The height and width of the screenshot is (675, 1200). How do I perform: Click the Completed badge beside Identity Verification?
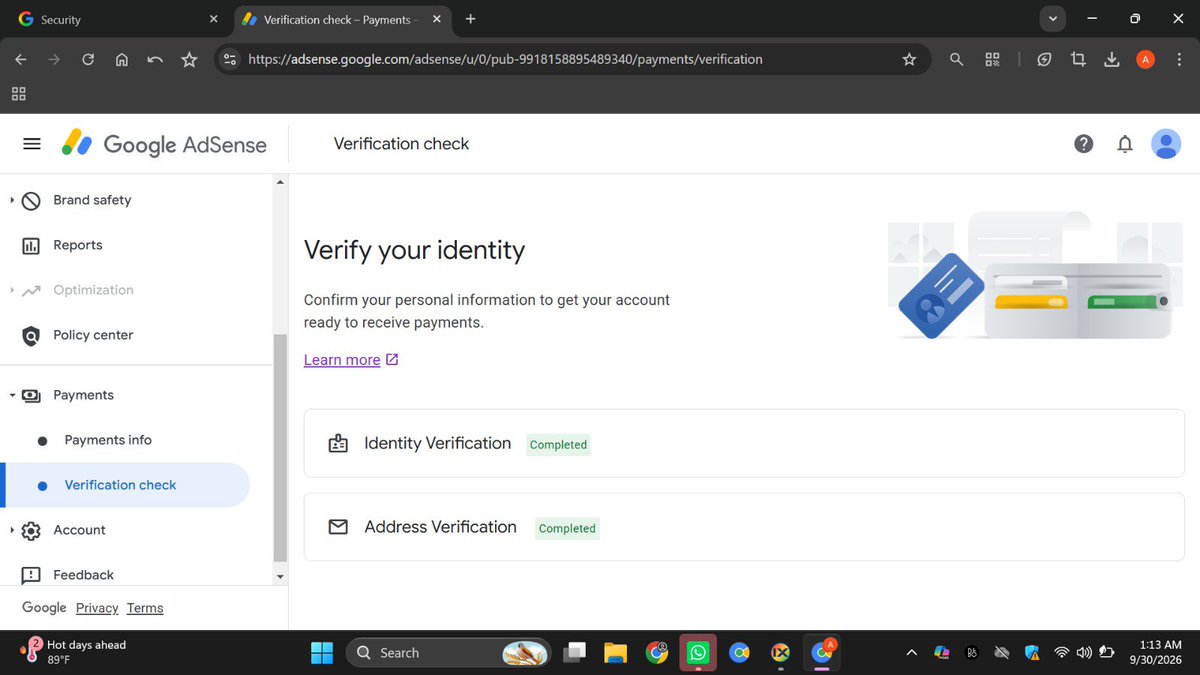[x=558, y=445]
